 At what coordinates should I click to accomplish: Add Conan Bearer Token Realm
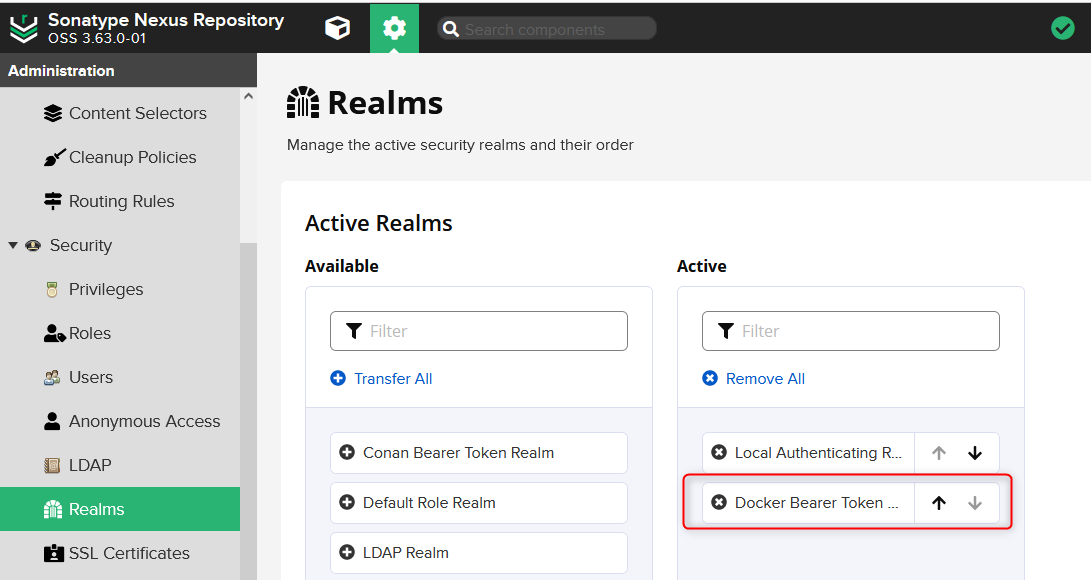479,453
